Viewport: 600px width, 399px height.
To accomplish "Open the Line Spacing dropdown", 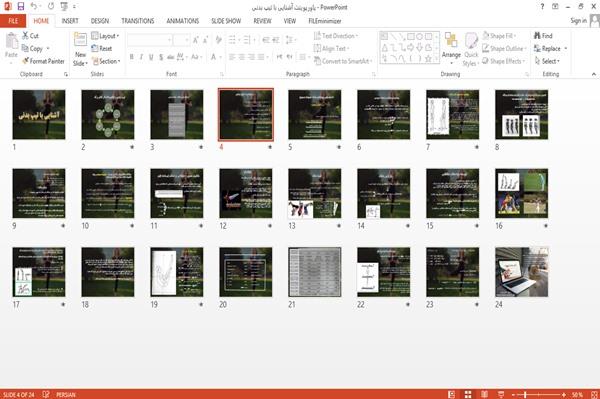I will (291, 40).
